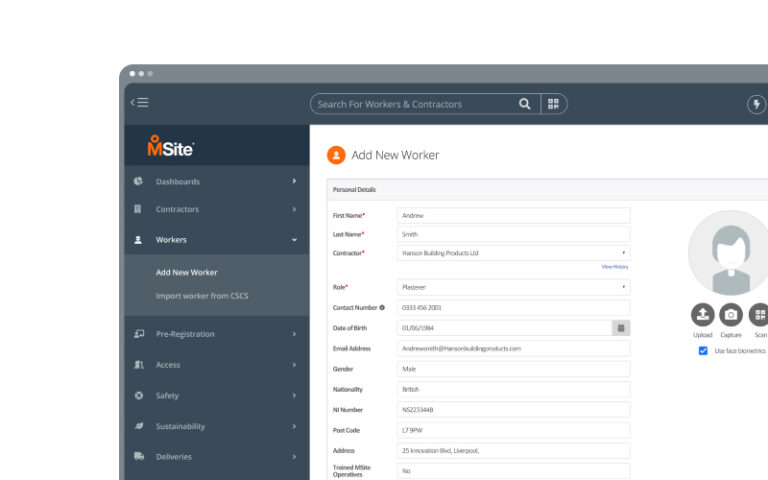The width and height of the screenshot is (768, 480).
Task: Click the lightning bolt icon in header
Action: [756, 104]
